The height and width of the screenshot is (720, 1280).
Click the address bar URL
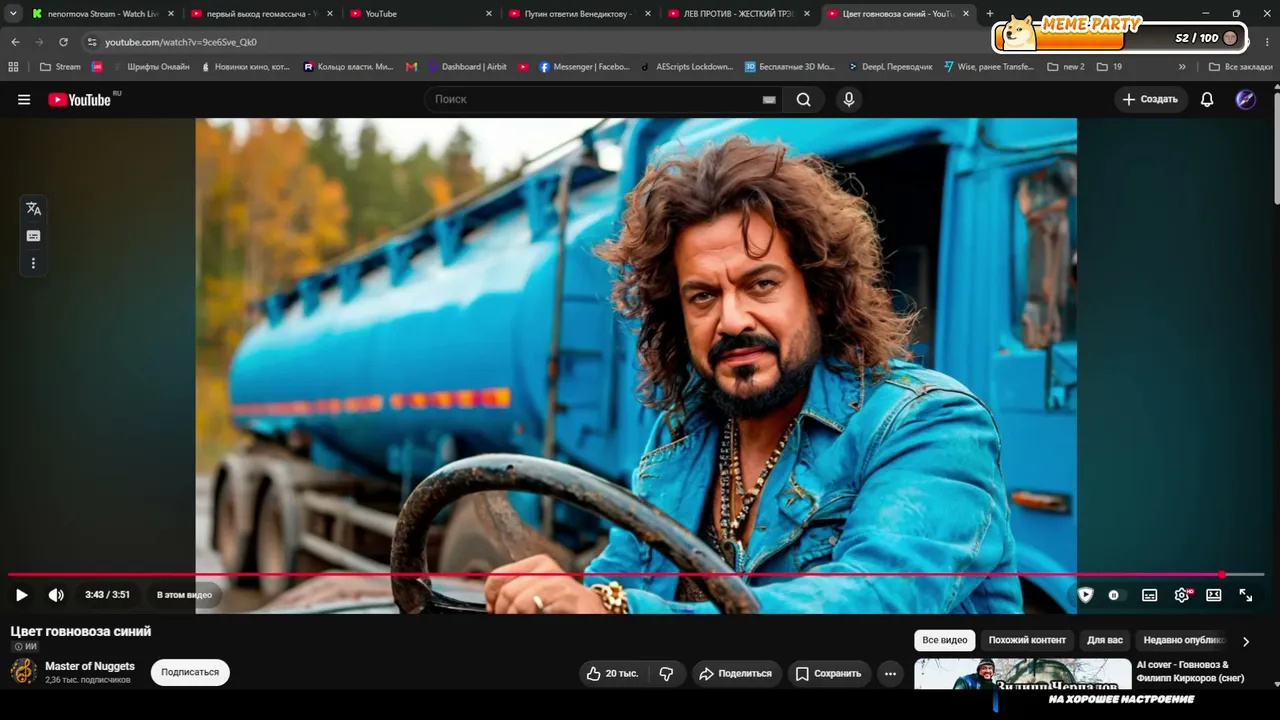click(x=181, y=42)
